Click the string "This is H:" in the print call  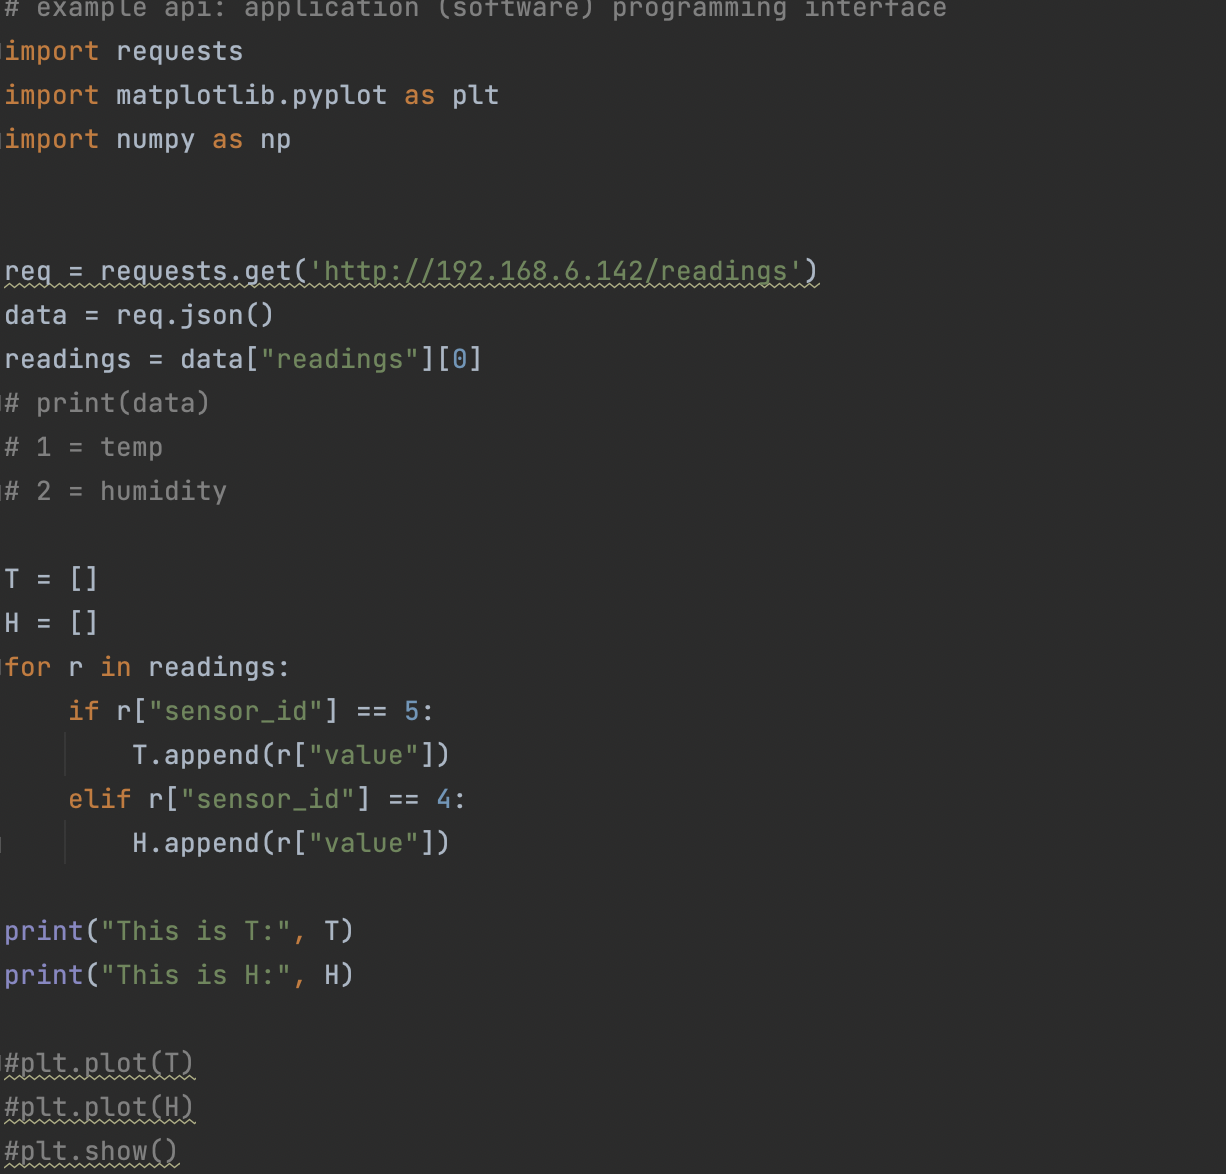coord(196,975)
